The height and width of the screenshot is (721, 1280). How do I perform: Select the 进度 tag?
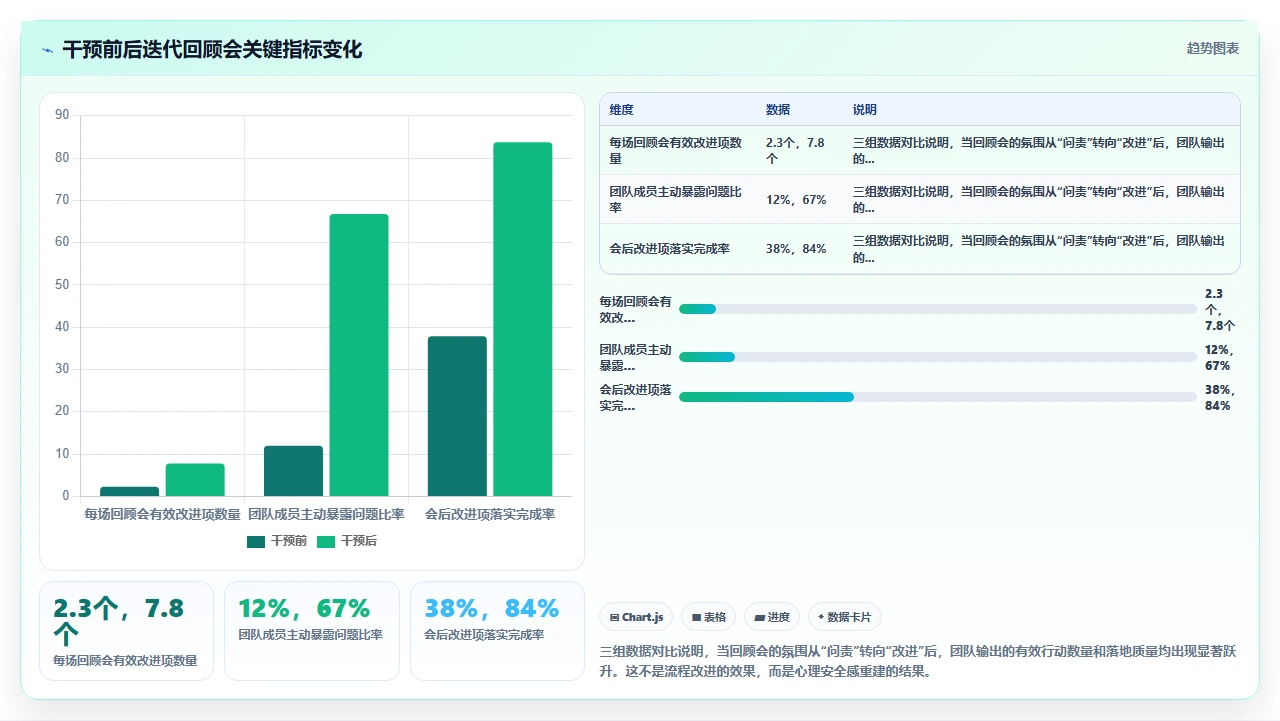(x=772, y=617)
